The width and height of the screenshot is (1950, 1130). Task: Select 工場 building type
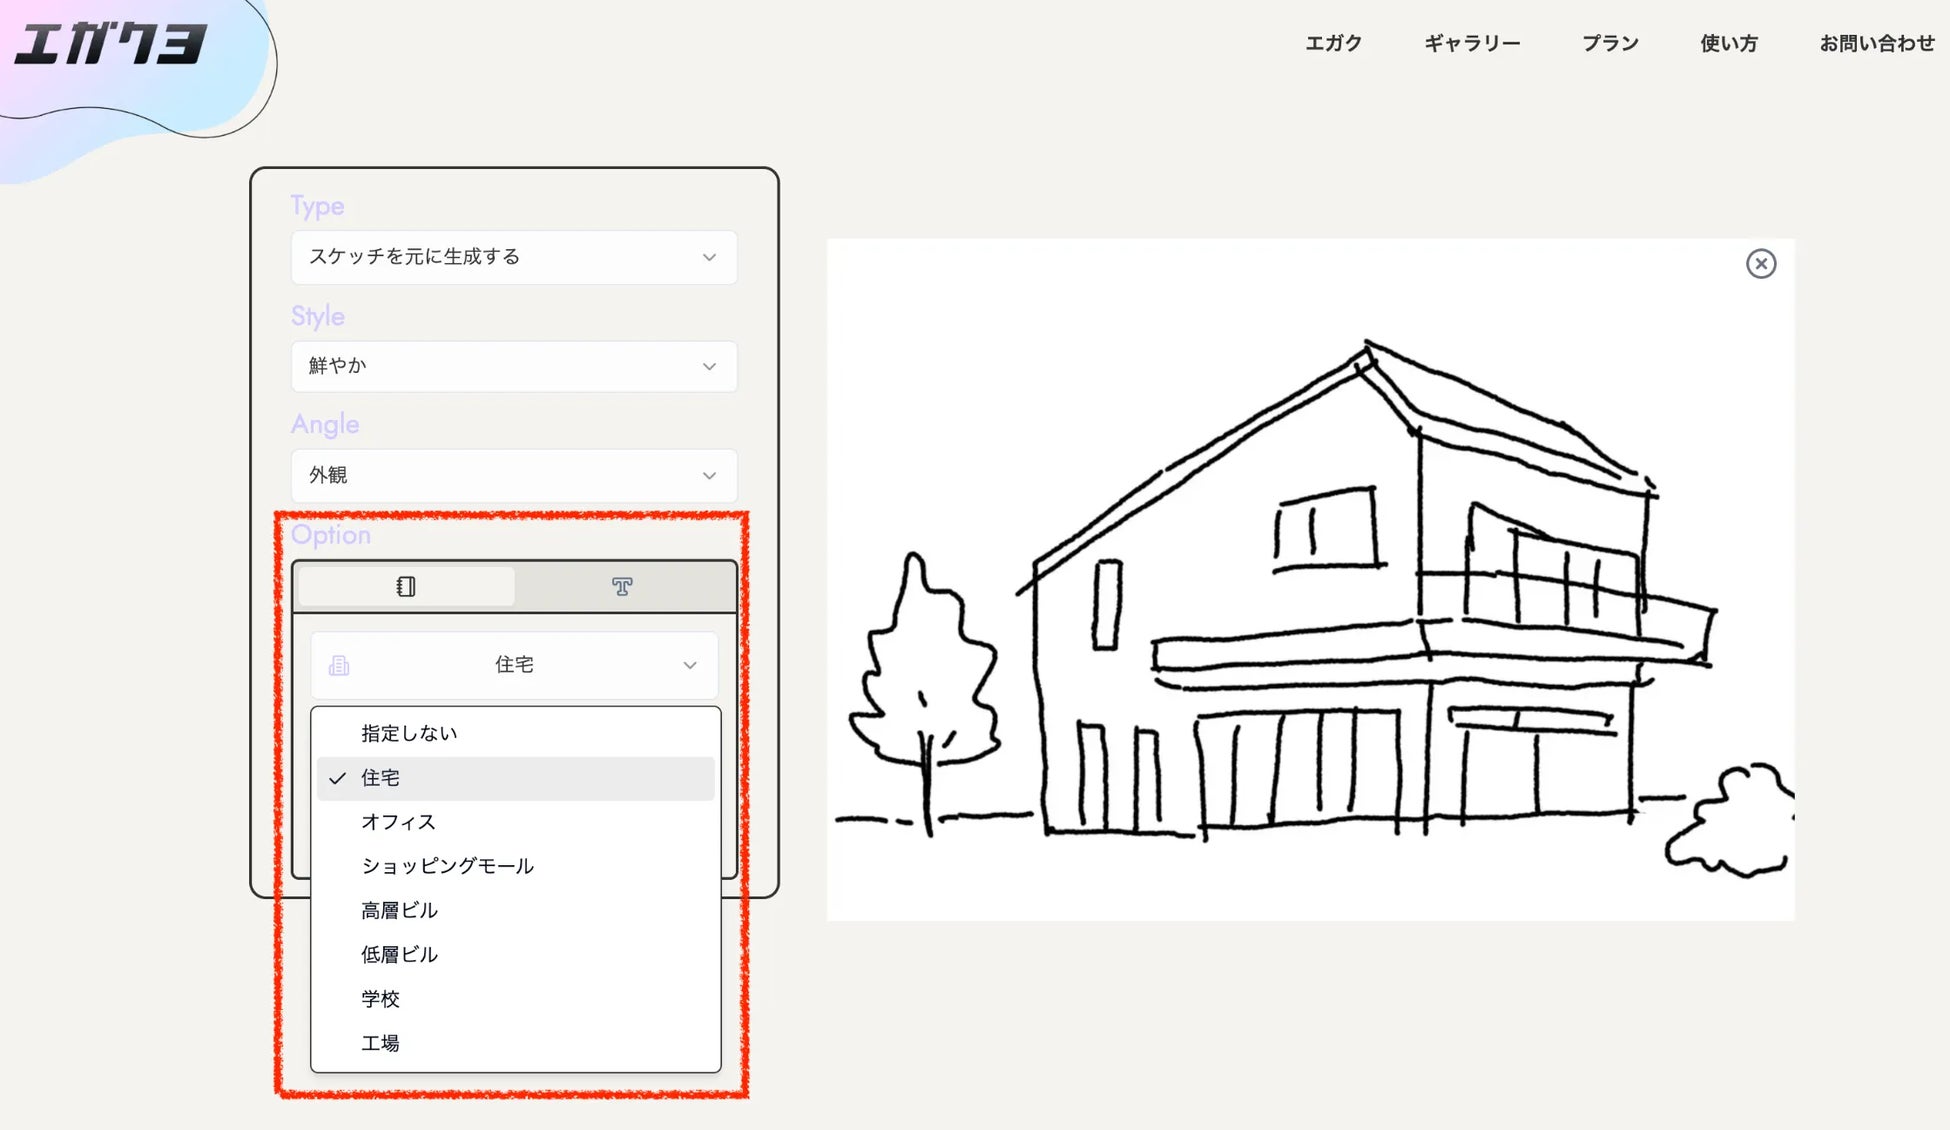[x=381, y=1043]
